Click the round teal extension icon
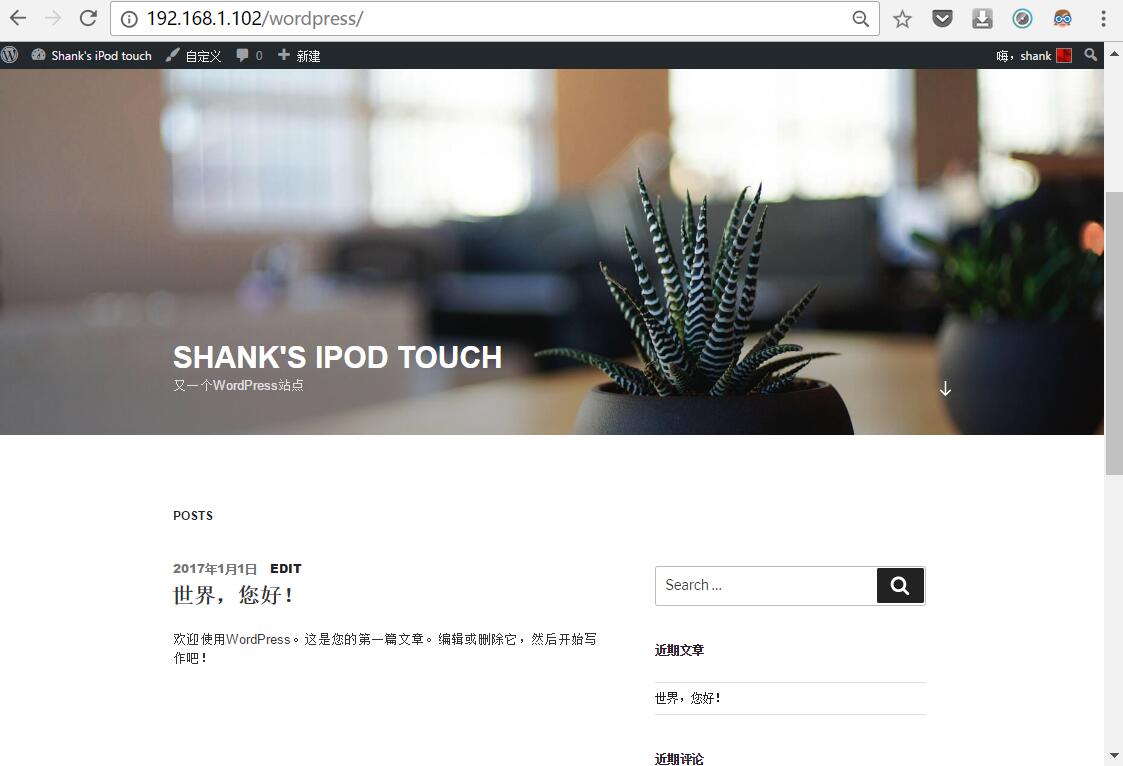1123x766 pixels. point(1022,19)
